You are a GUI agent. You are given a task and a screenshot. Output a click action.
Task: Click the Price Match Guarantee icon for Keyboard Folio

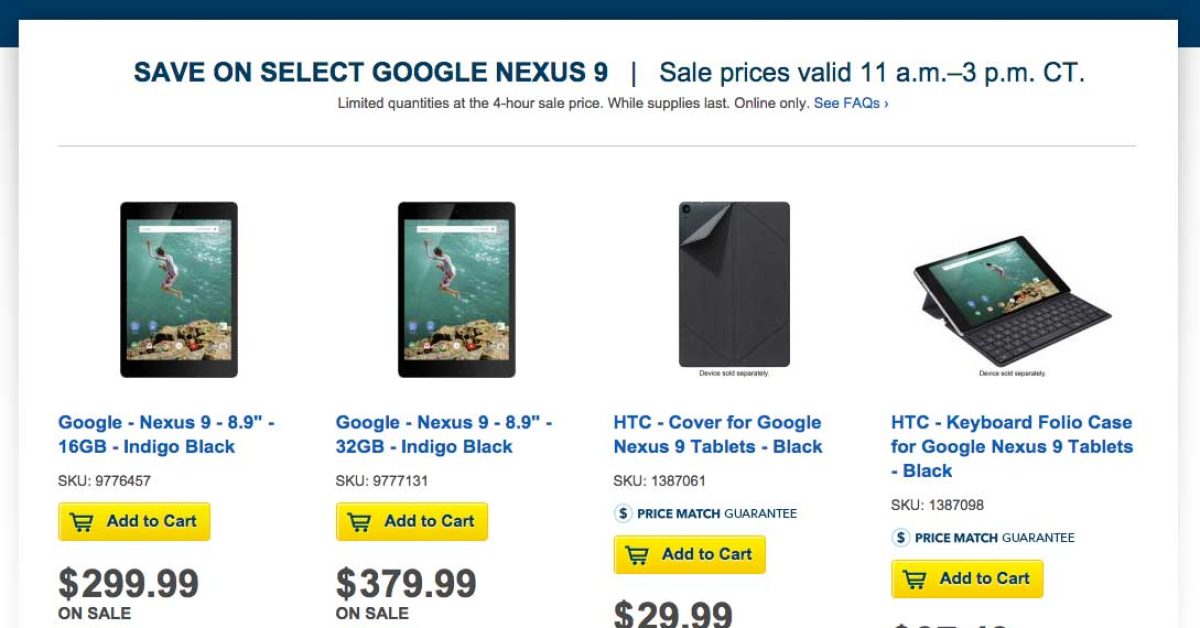901,538
